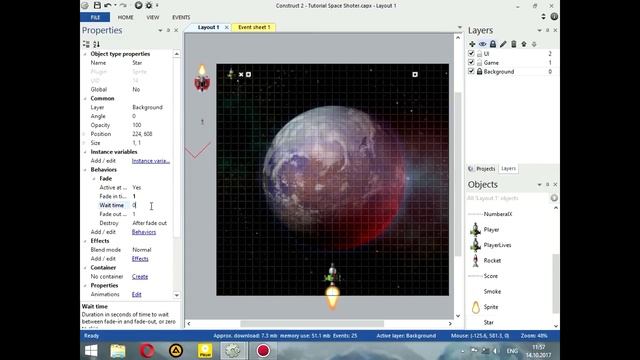The image size is (640, 360).
Task: Collapse the Container section
Action: (x=85, y=268)
